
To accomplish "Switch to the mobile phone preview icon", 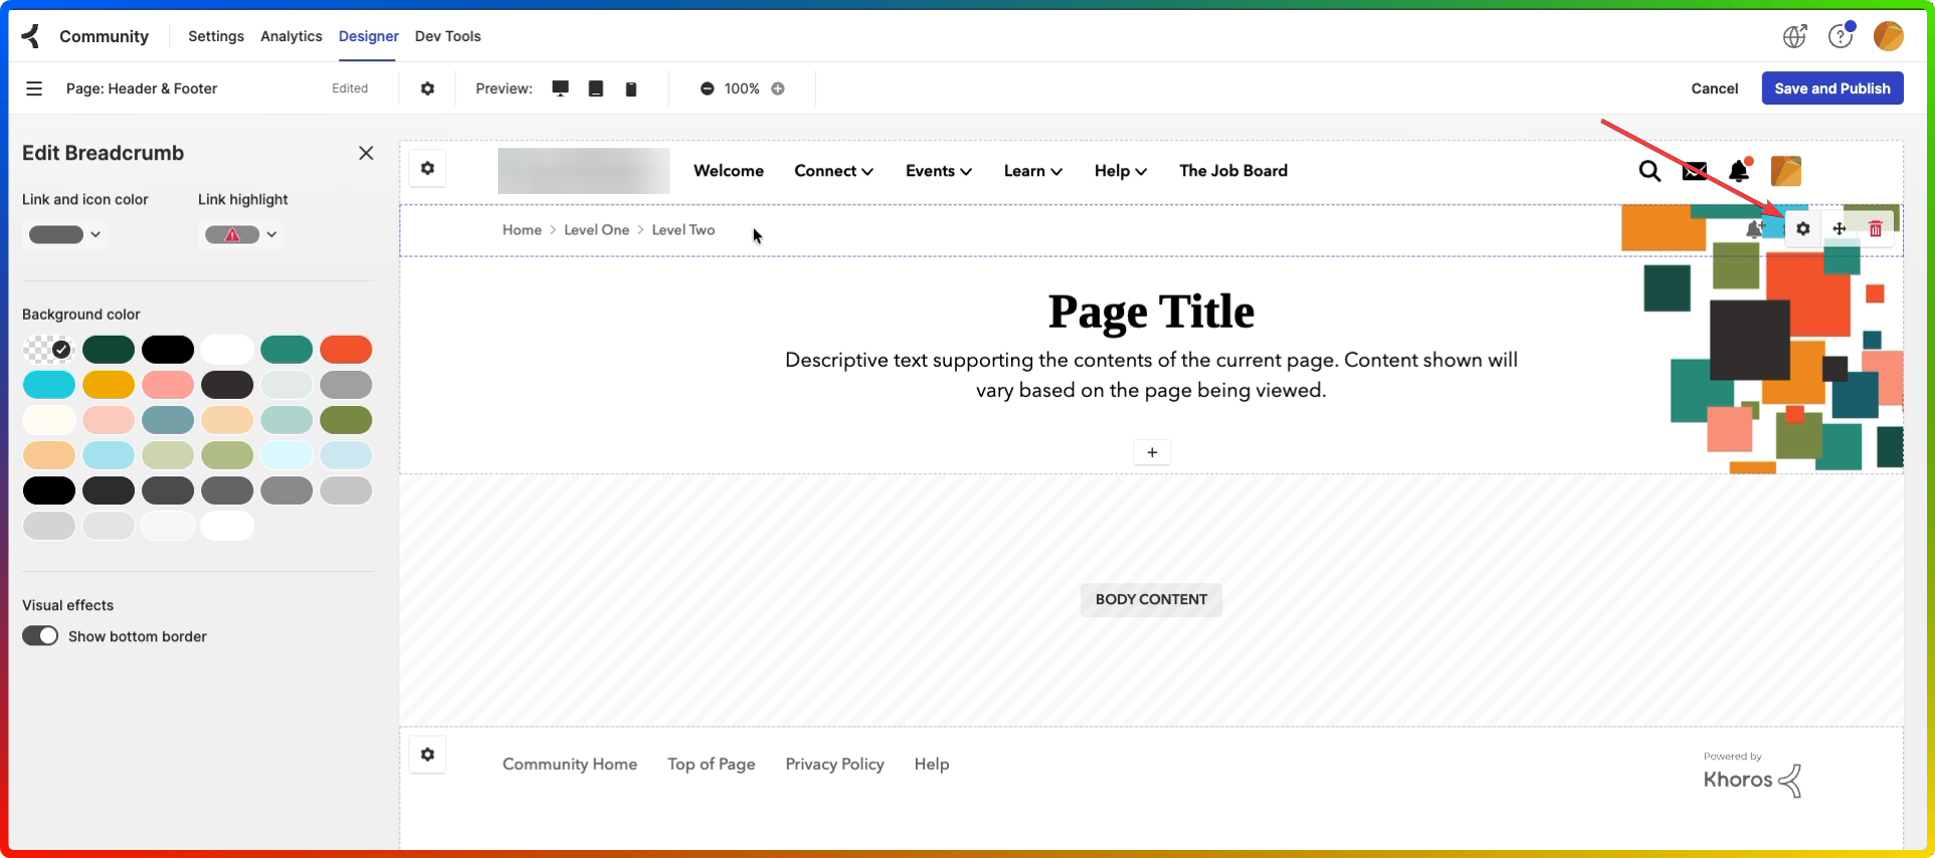I will (x=631, y=89).
